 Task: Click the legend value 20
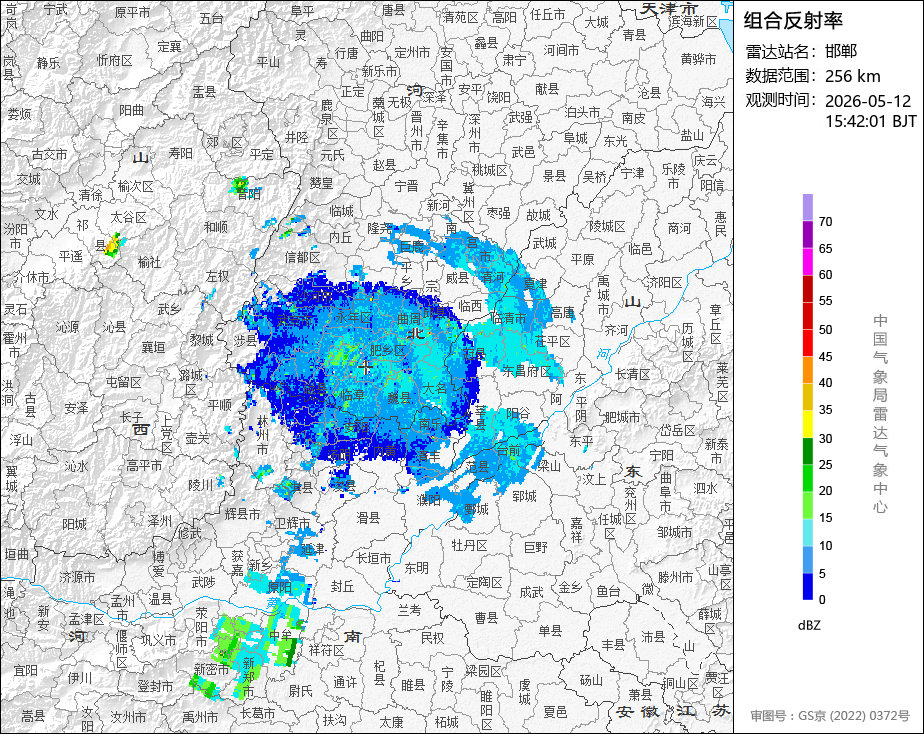pyautogui.click(x=826, y=491)
